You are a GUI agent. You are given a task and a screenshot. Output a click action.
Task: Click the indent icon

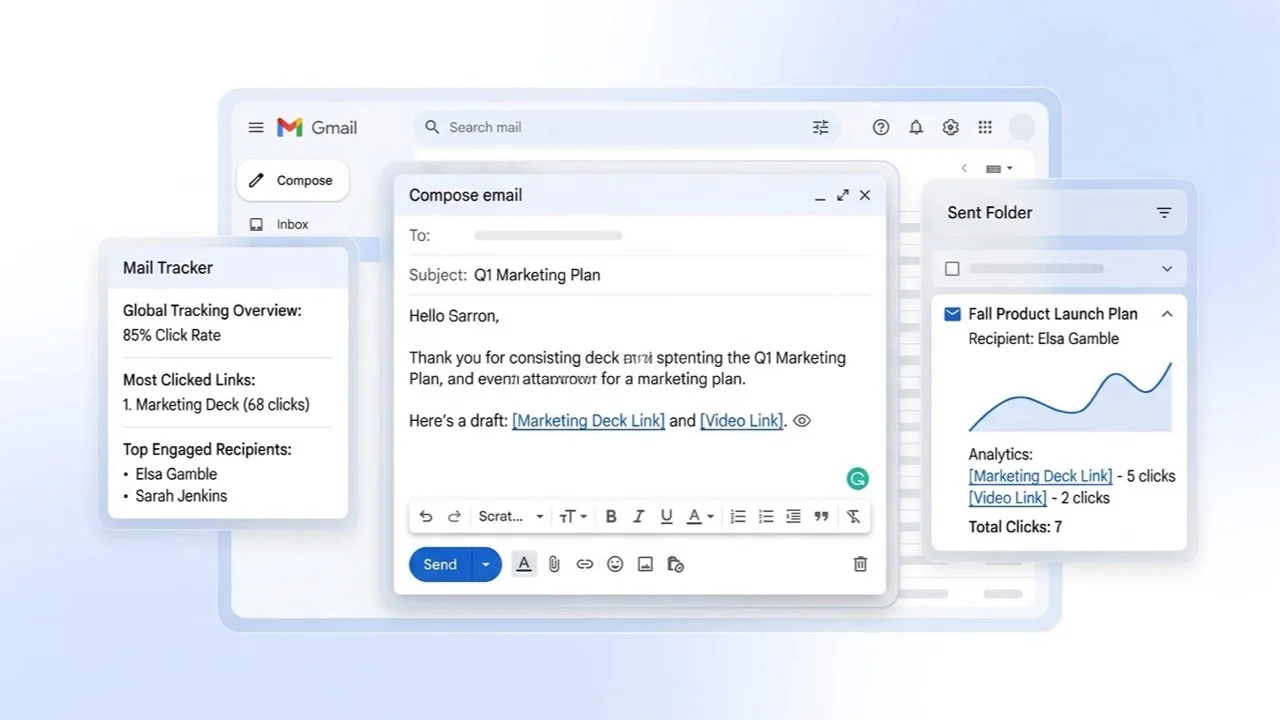pyautogui.click(x=793, y=516)
